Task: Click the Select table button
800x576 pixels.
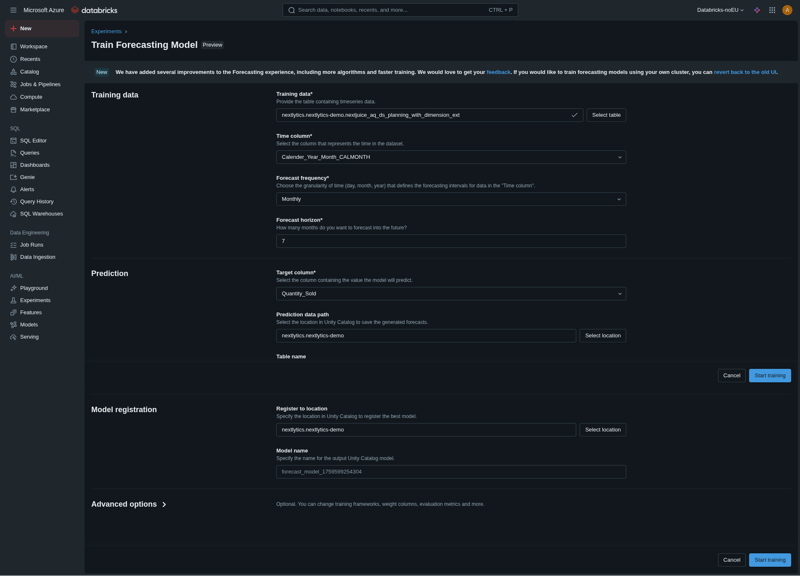Action: pyautogui.click(x=606, y=115)
